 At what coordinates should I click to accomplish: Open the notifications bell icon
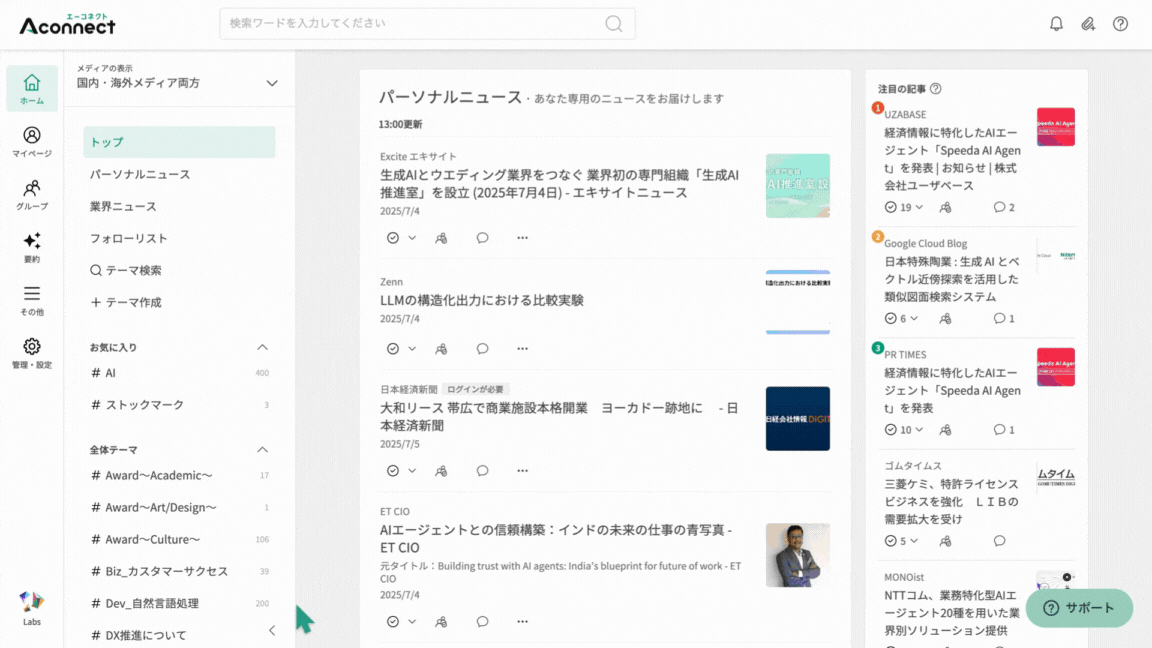(1056, 24)
